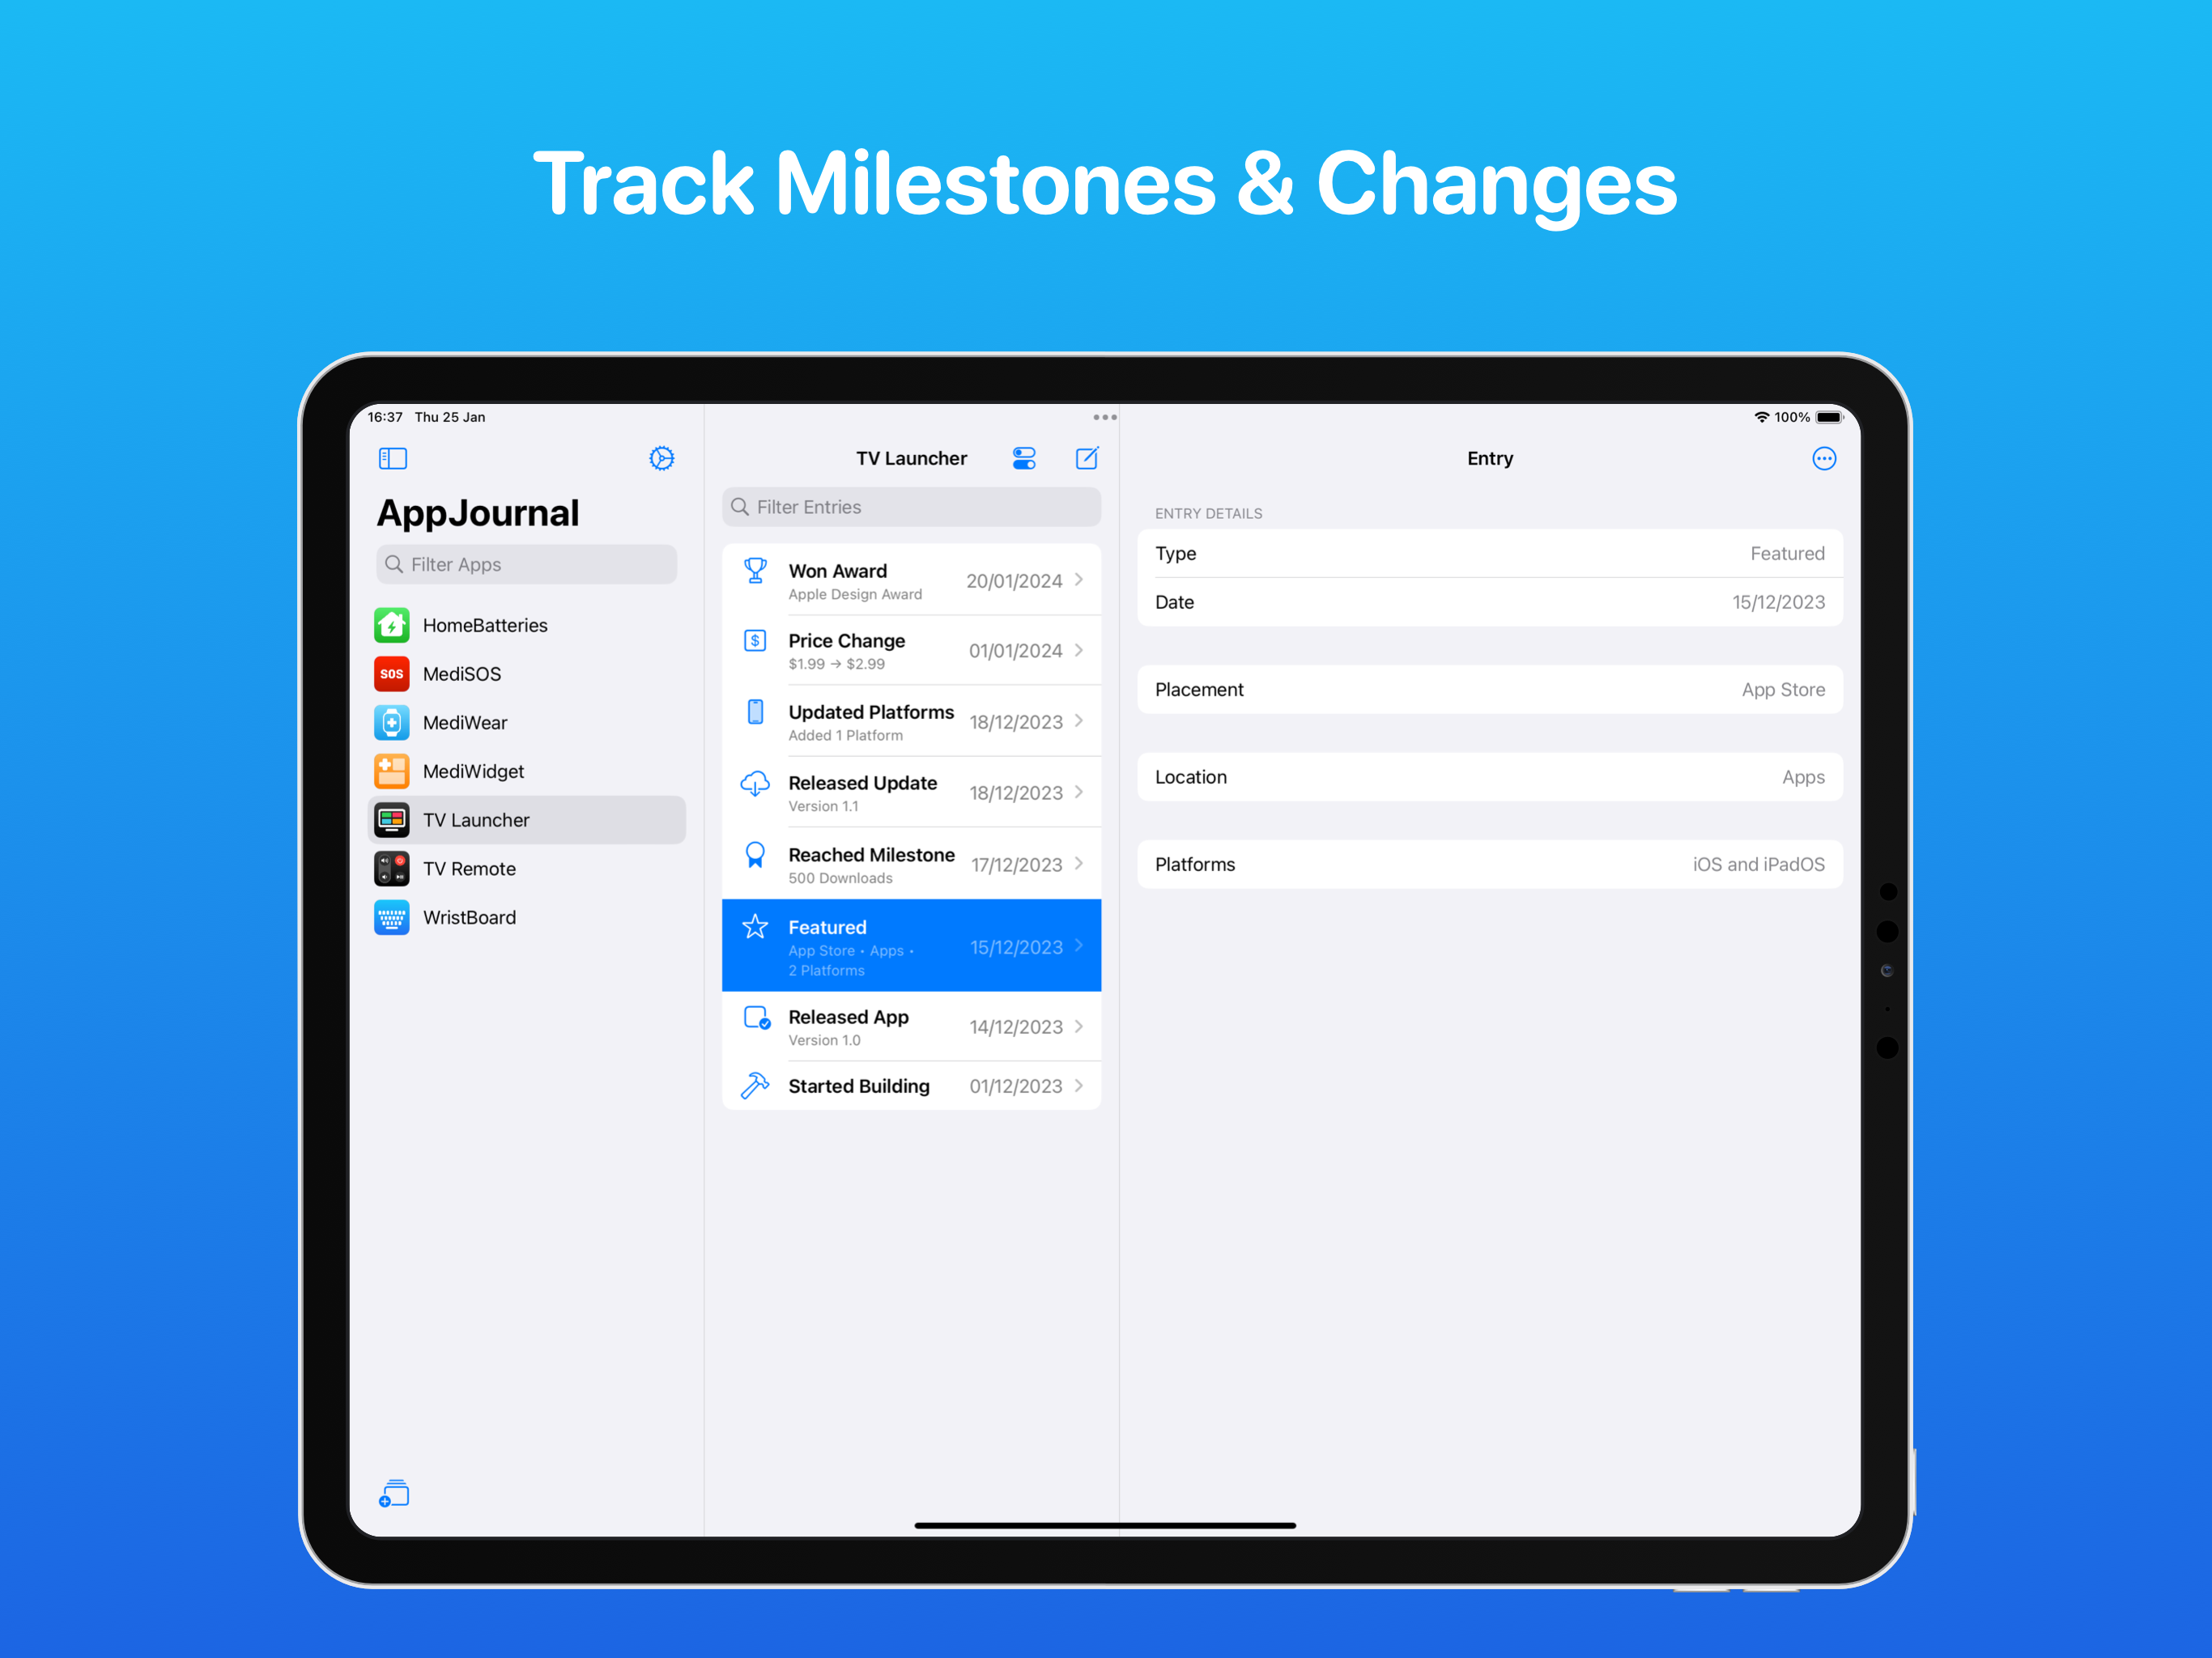This screenshot has height=1658, width=2212.
Task: Select the Updated Platforms entry
Action: [911, 721]
